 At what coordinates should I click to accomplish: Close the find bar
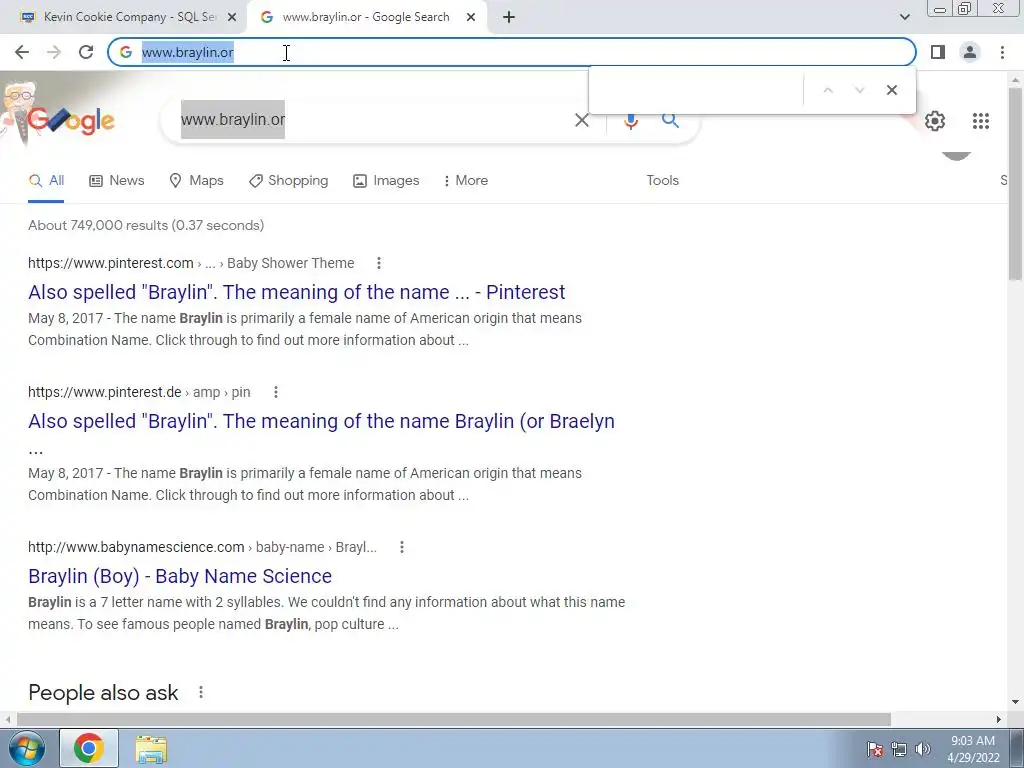tap(891, 90)
